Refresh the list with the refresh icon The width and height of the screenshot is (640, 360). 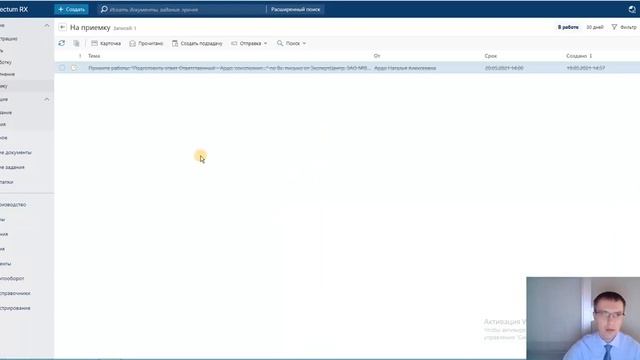[62, 43]
